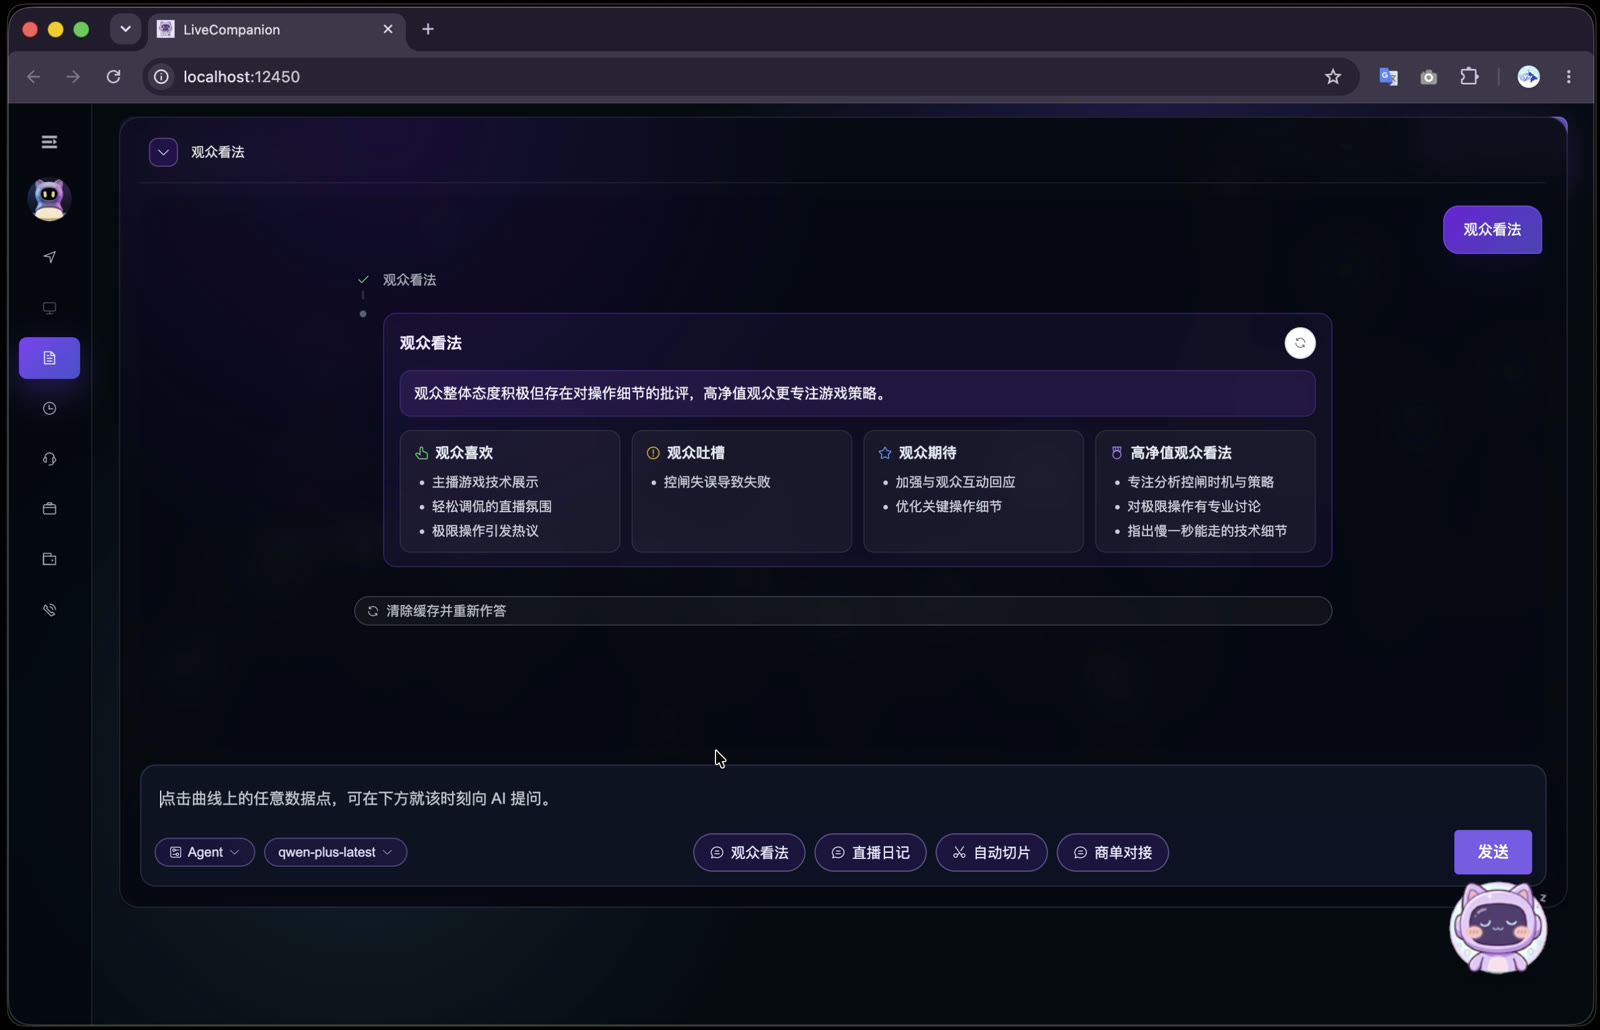Open the headset support icon in sidebar

(x=49, y=459)
